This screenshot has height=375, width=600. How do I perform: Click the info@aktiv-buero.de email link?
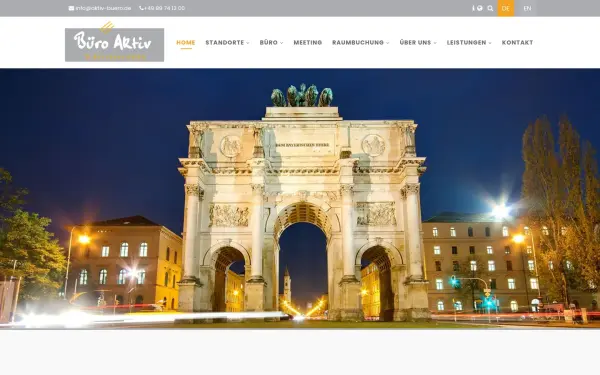pyautogui.click(x=103, y=8)
